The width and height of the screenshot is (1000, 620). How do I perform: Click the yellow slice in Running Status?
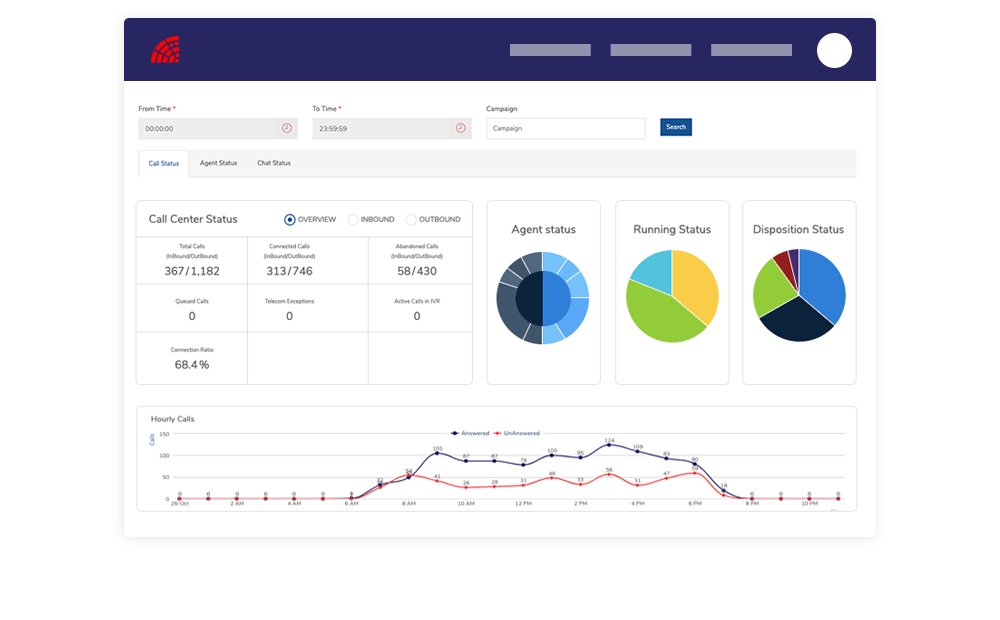coord(696,283)
